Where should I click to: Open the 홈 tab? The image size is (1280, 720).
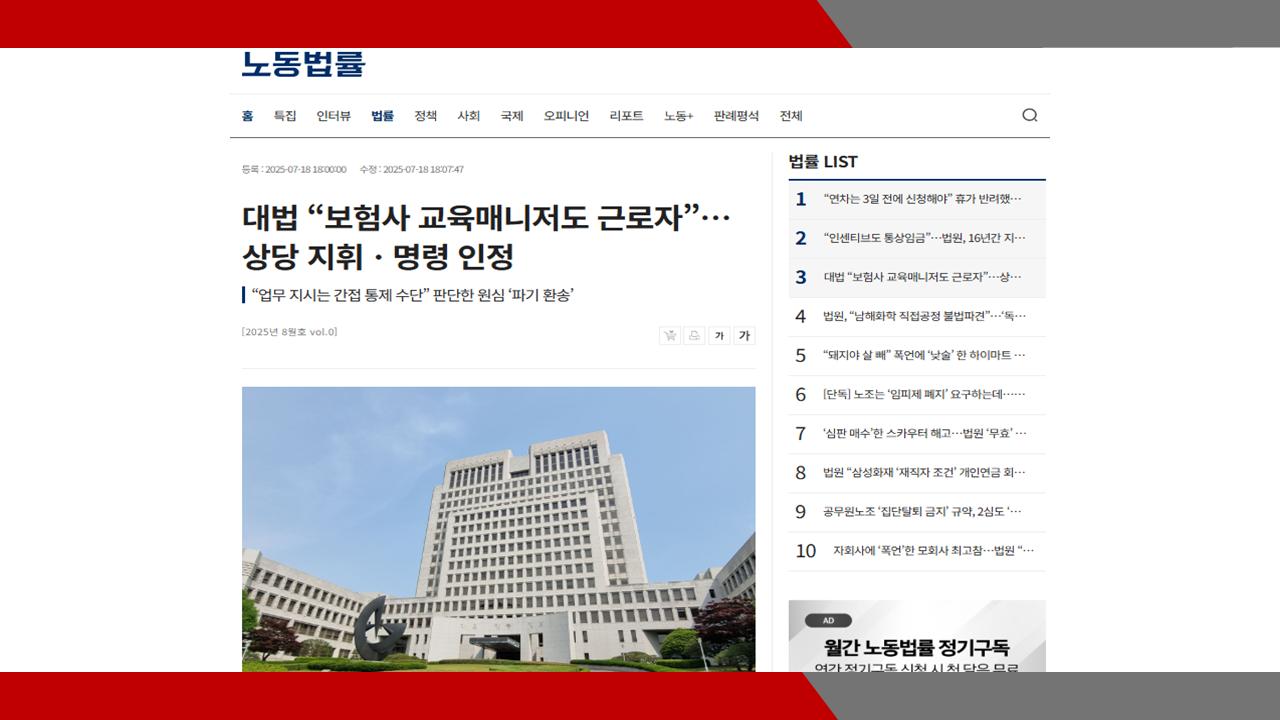click(x=246, y=116)
